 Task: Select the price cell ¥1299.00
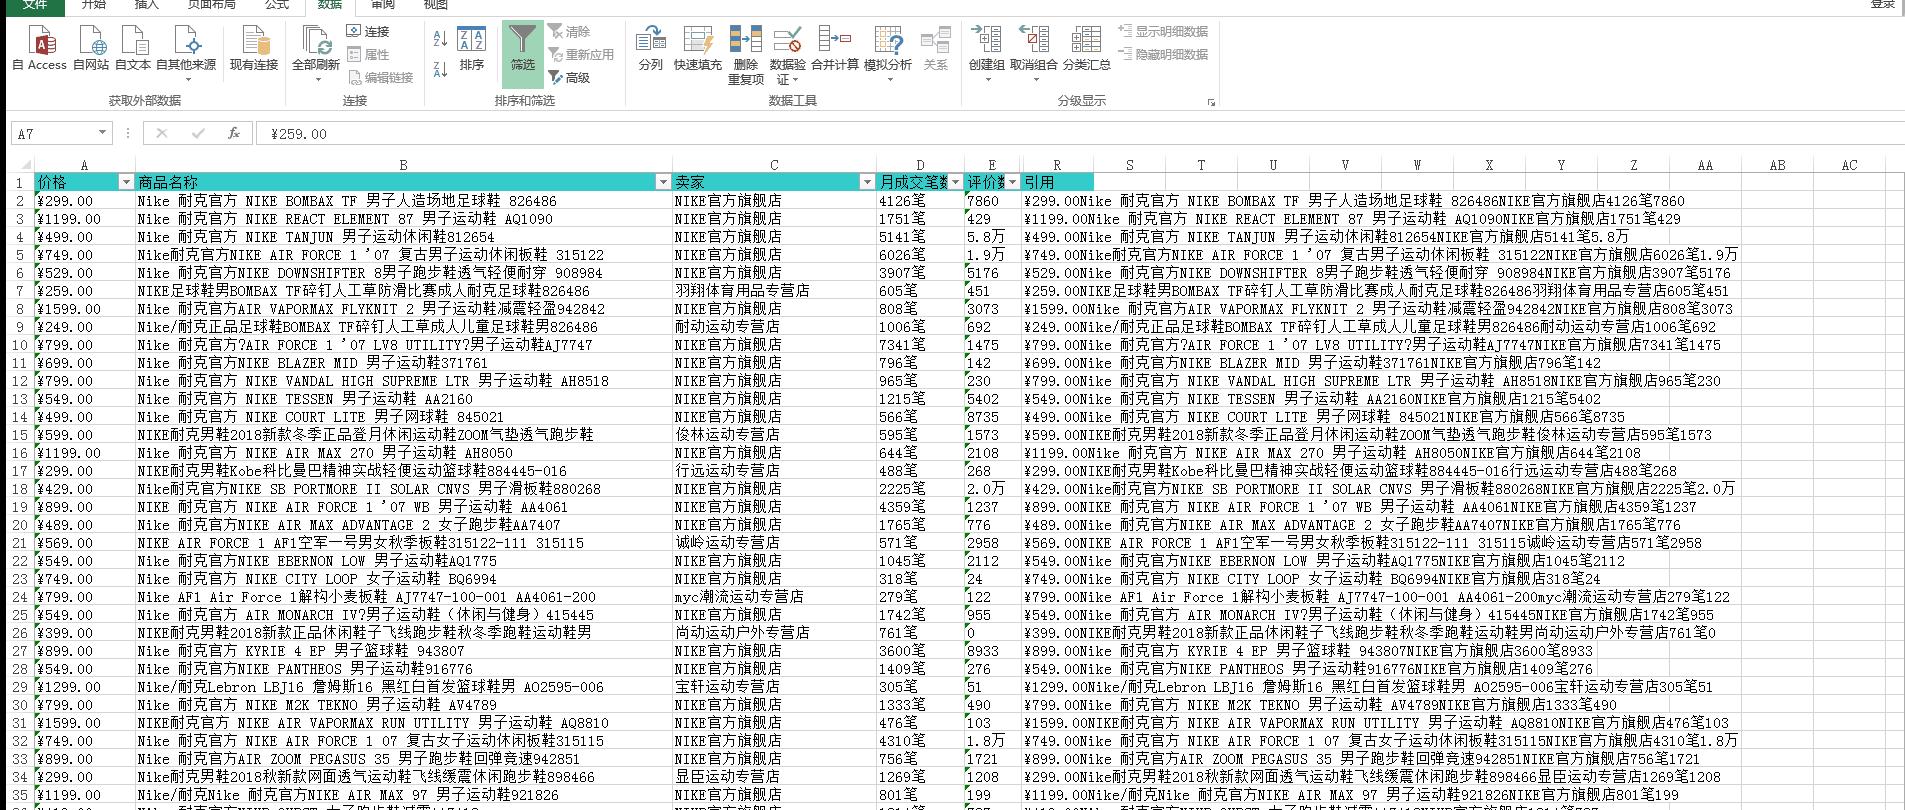pos(85,686)
